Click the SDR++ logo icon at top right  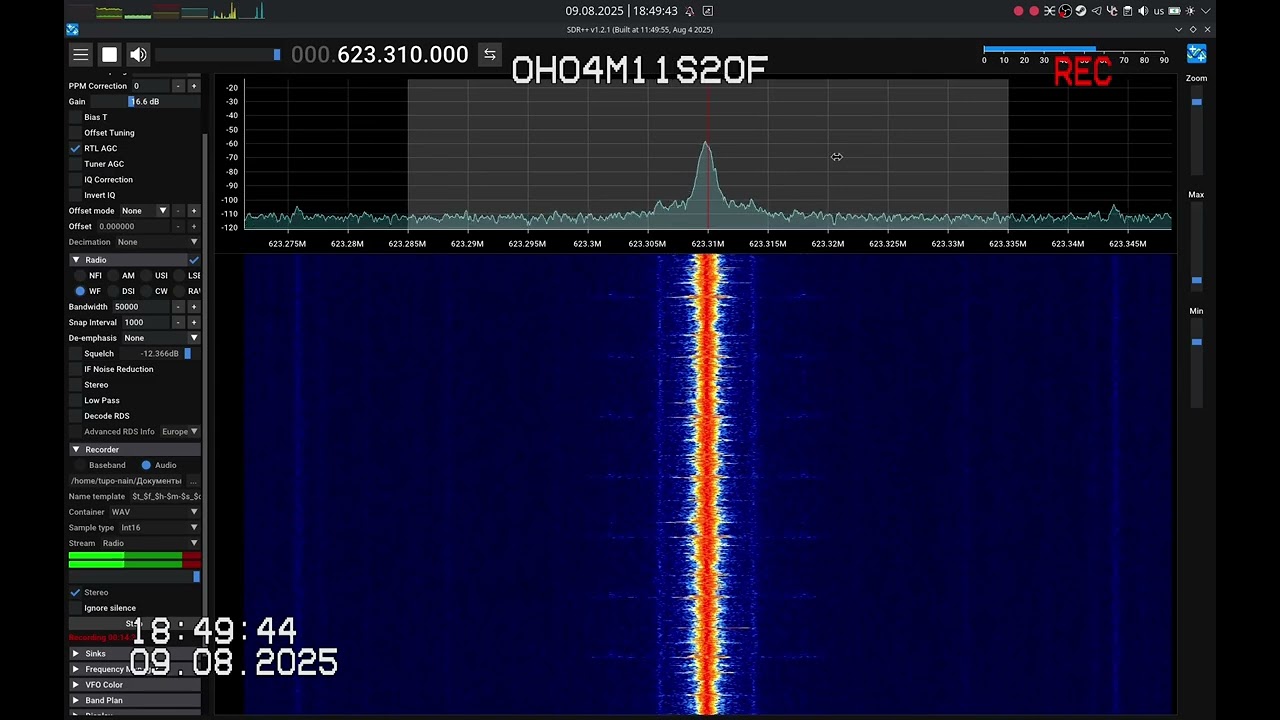coord(1196,54)
